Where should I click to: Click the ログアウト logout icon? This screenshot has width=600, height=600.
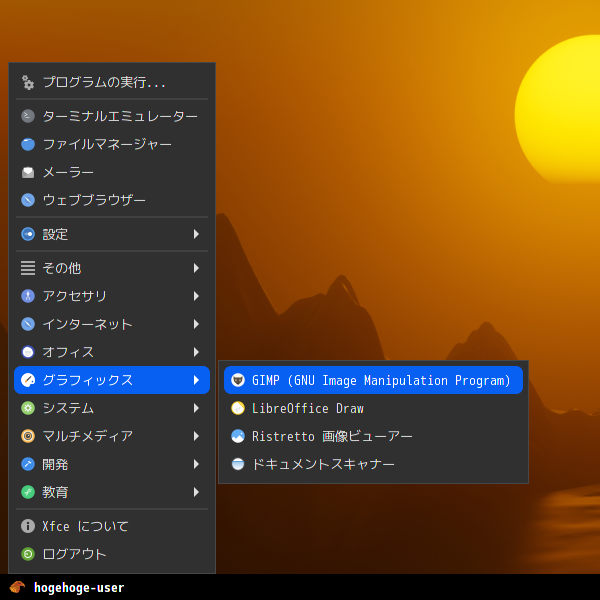tap(28, 554)
